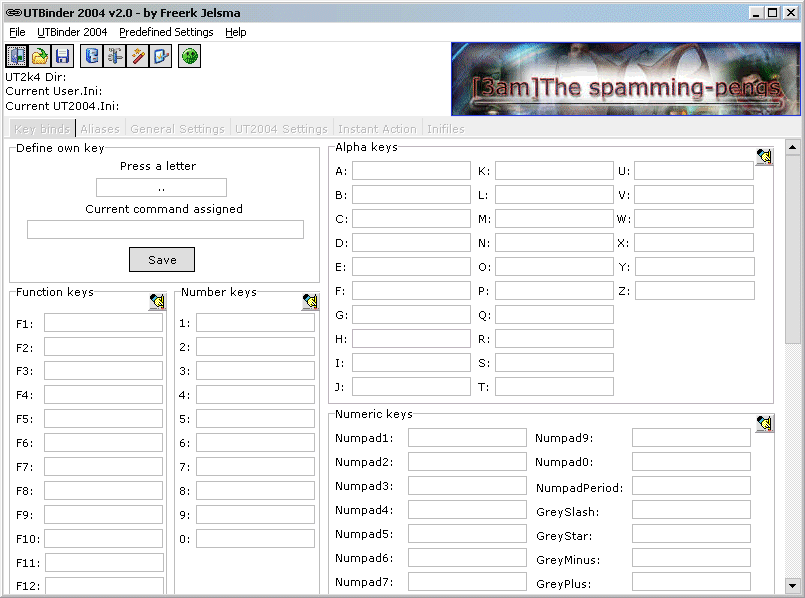This screenshot has width=805, height=598.
Task: Click the M key bind field
Action: (554, 219)
